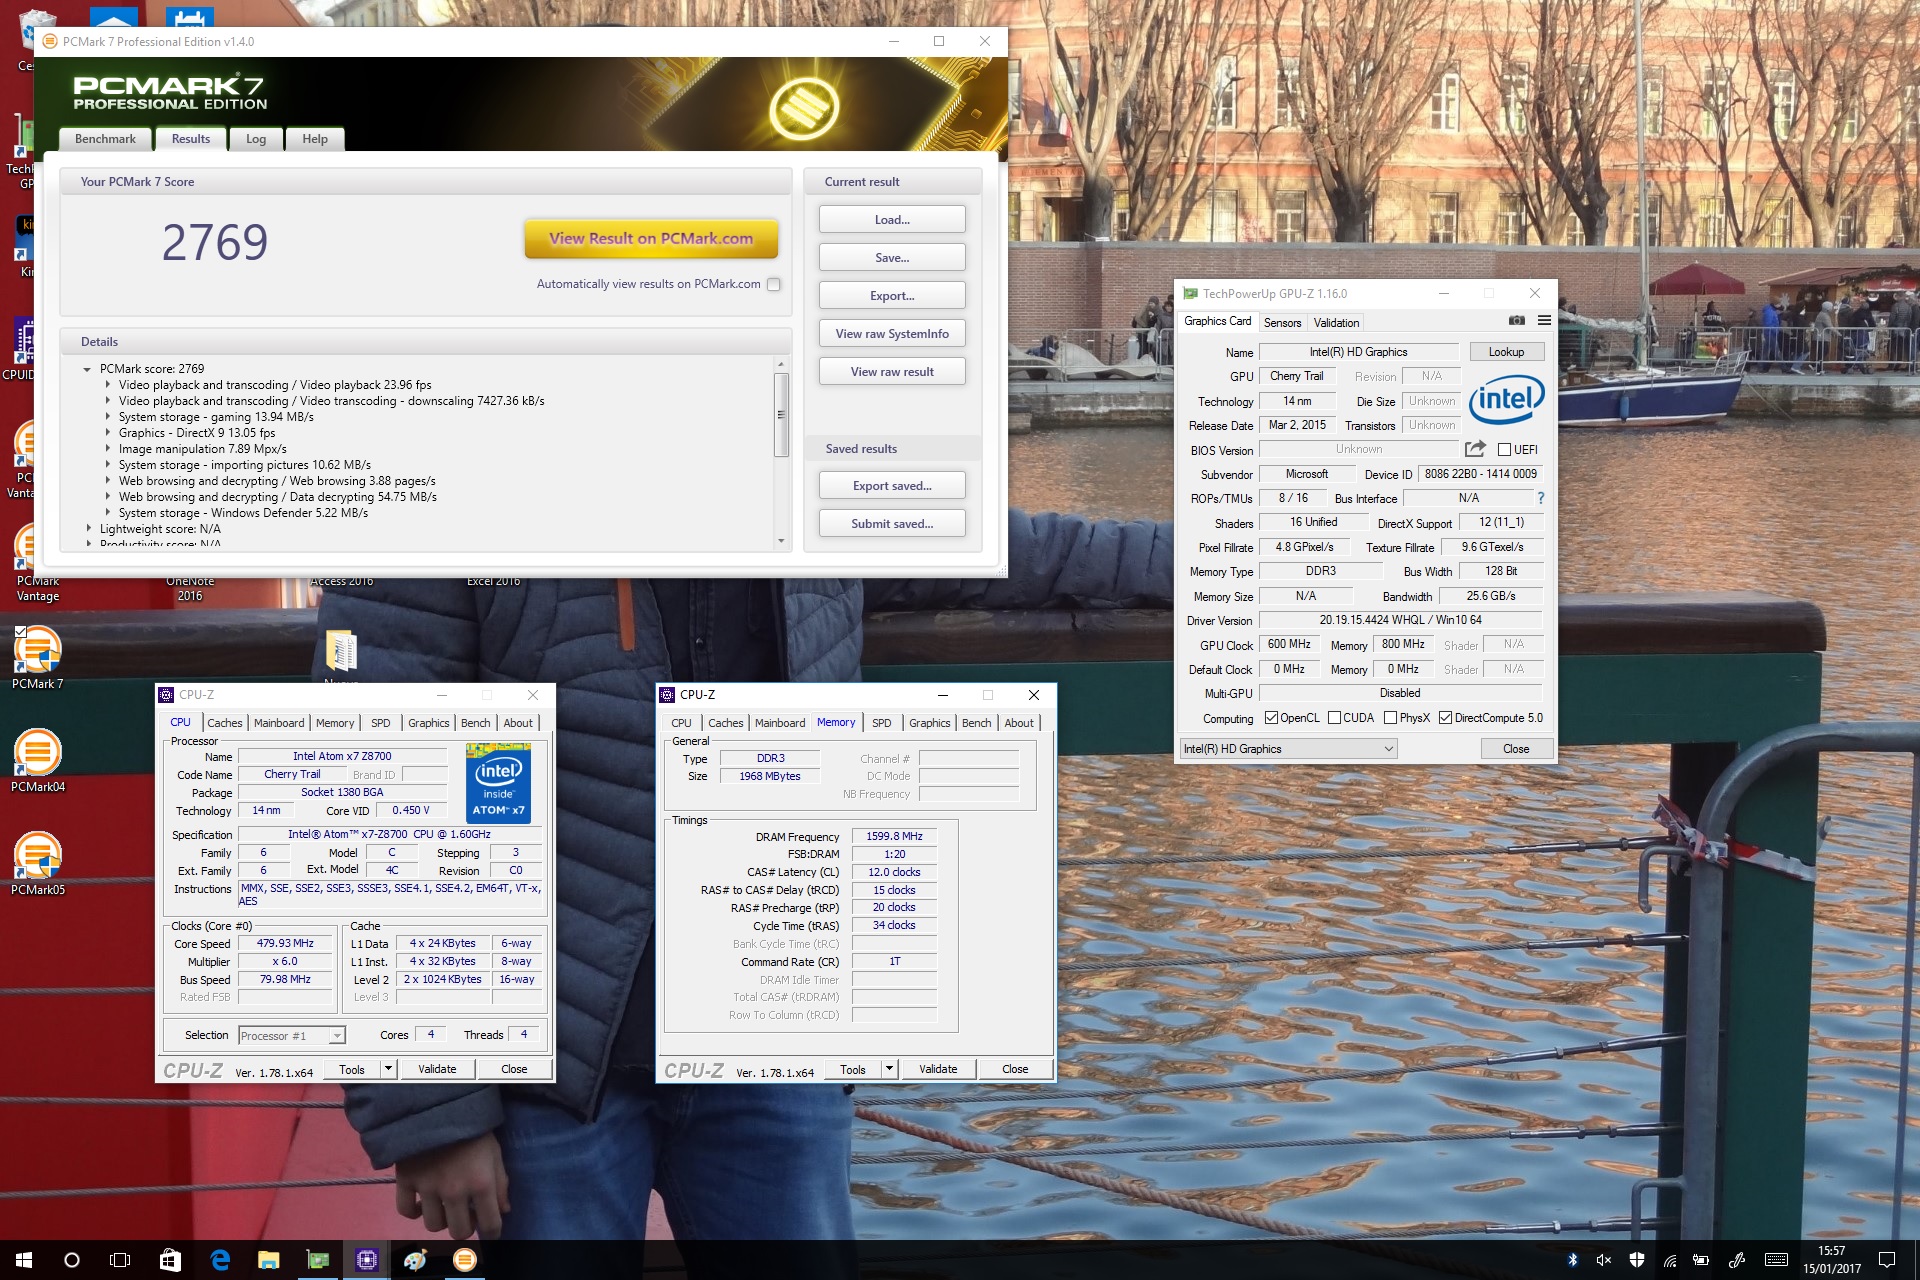
Task: Toggle the OpenCL checkbox in GPU-Z
Action: pos(1271,718)
